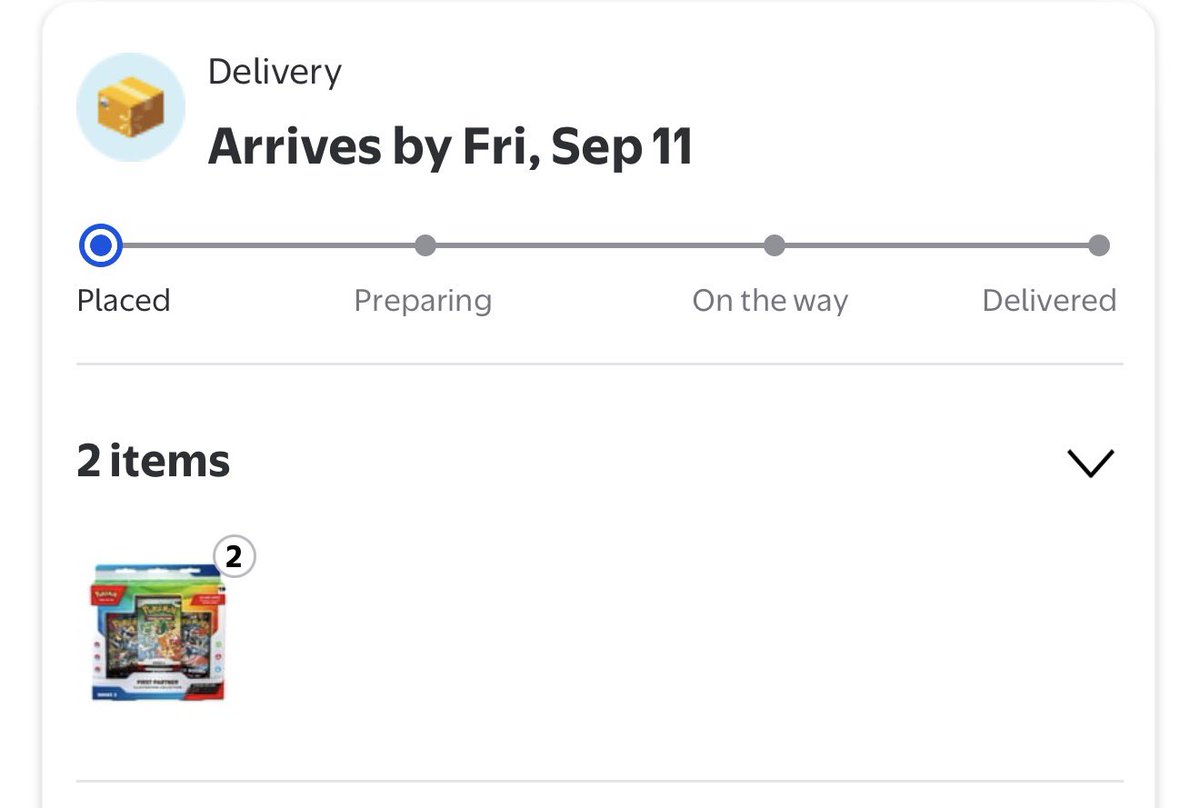The height and width of the screenshot is (808, 1200).
Task: Click the 2 items heading
Action: (x=154, y=461)
